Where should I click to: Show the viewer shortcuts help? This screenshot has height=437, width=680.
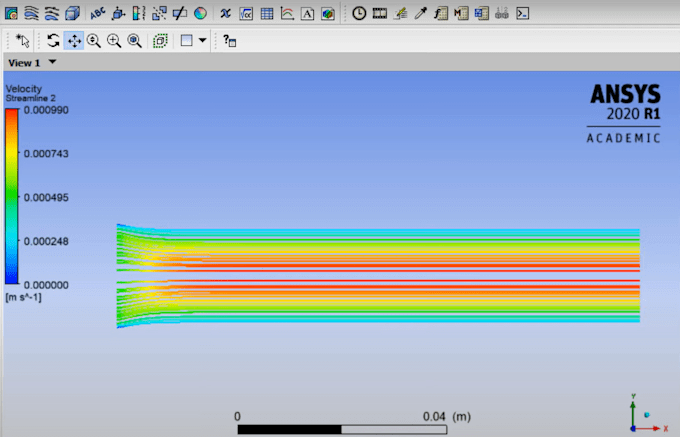[229, 41]
